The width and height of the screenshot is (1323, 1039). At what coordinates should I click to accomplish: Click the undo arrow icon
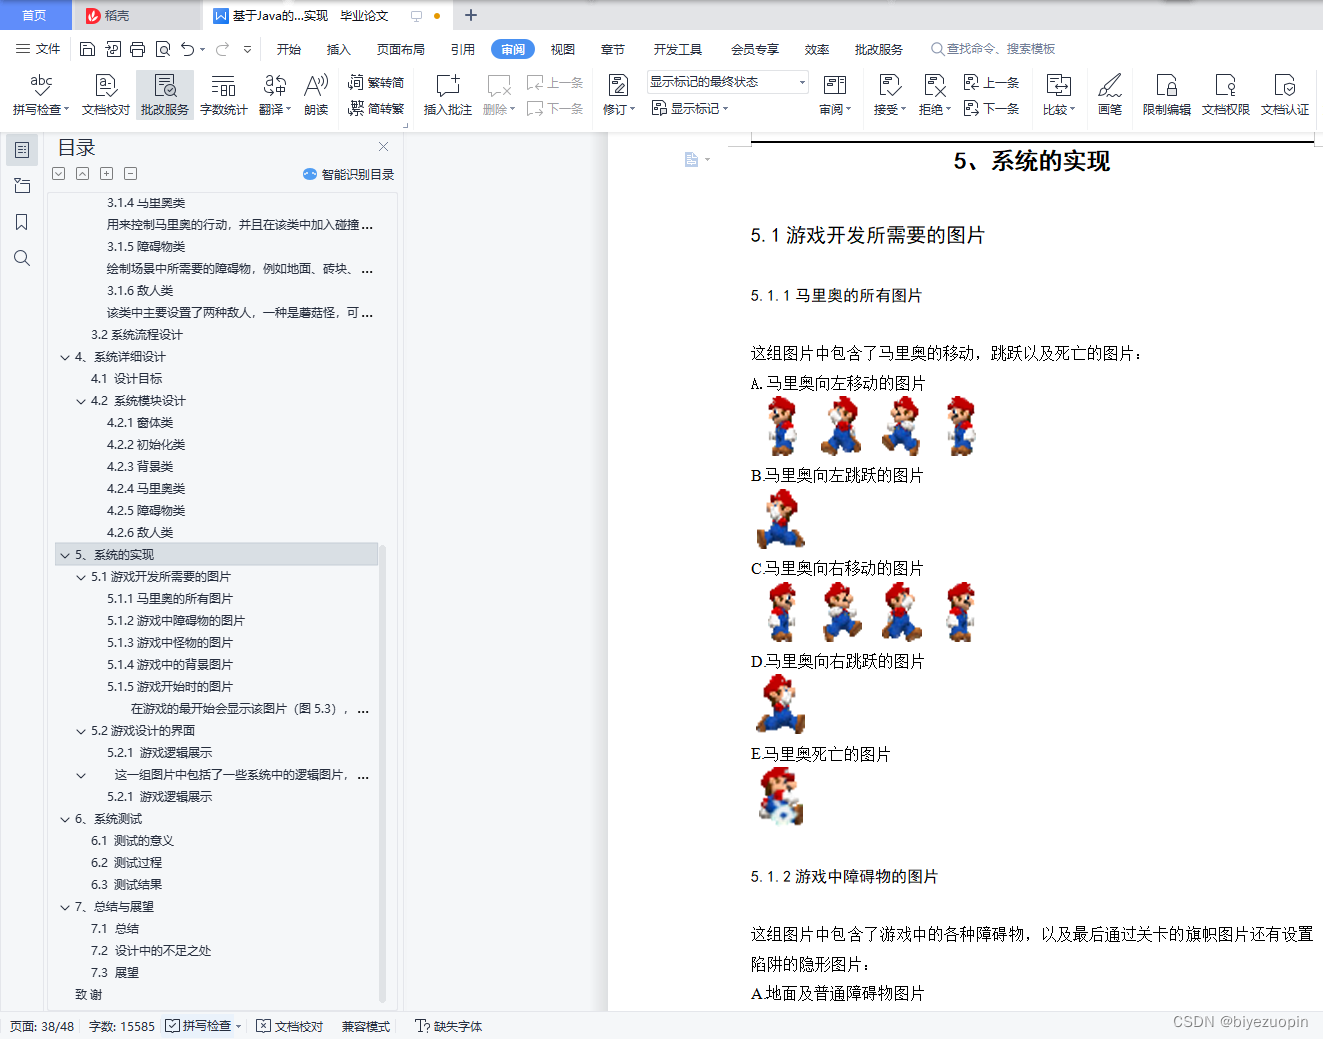pos(187,49)
